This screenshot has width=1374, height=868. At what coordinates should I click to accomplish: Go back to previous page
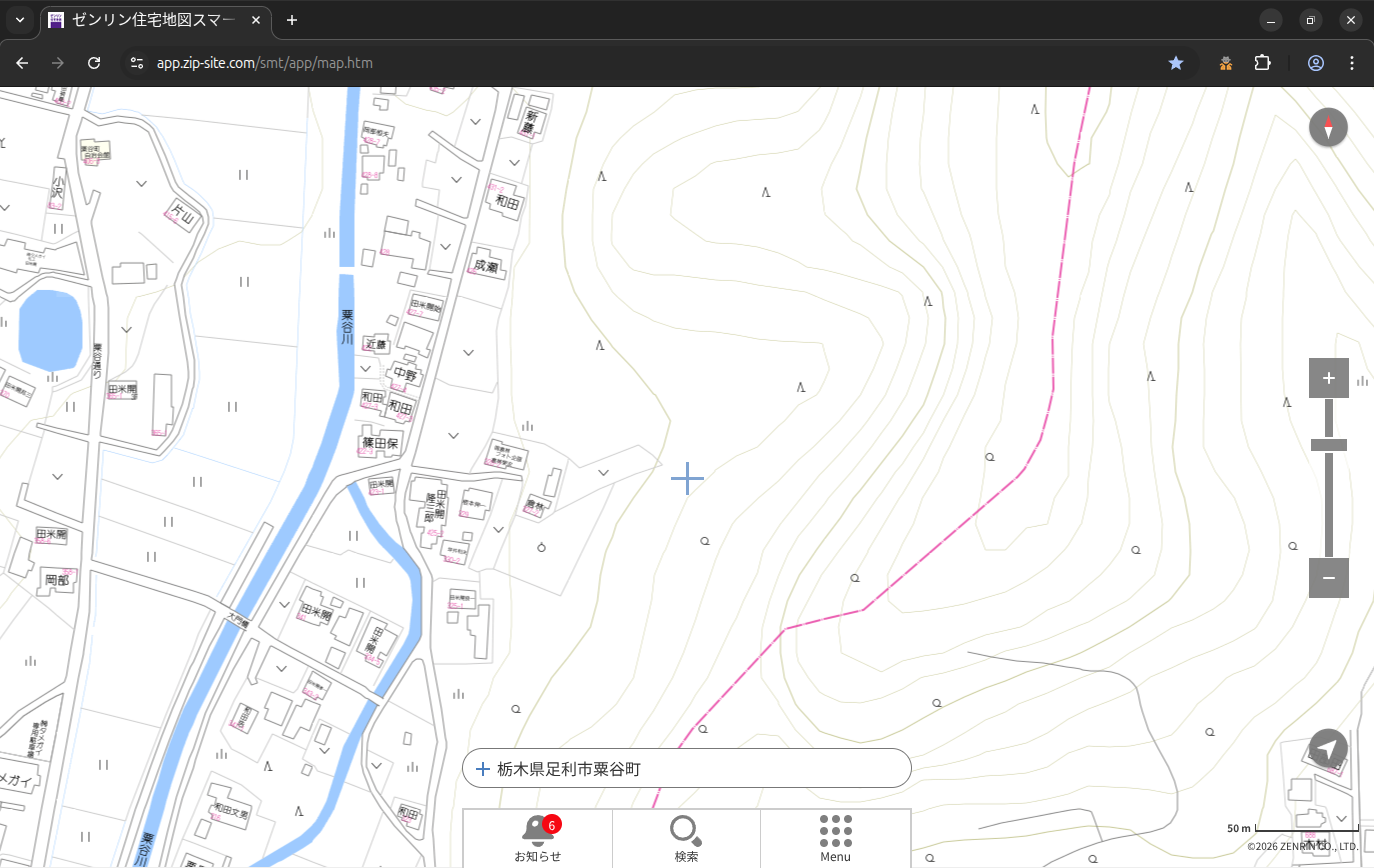pos(22,63)
